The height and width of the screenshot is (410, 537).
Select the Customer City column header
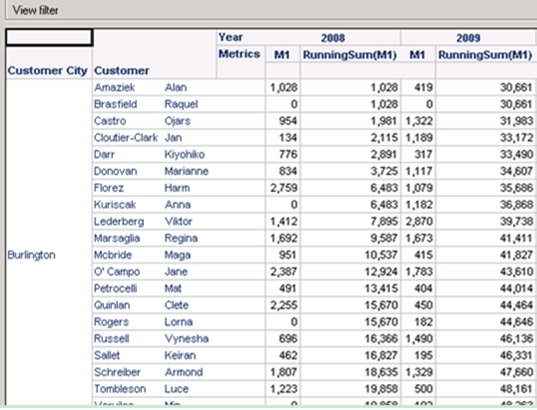pos(48,71)
